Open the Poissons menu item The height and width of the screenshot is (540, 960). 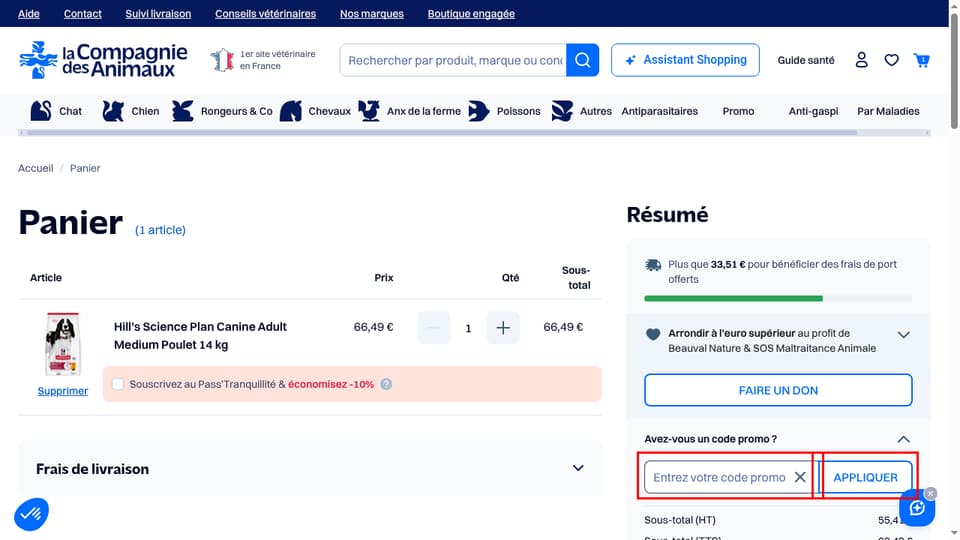click(x=519, y=111)
